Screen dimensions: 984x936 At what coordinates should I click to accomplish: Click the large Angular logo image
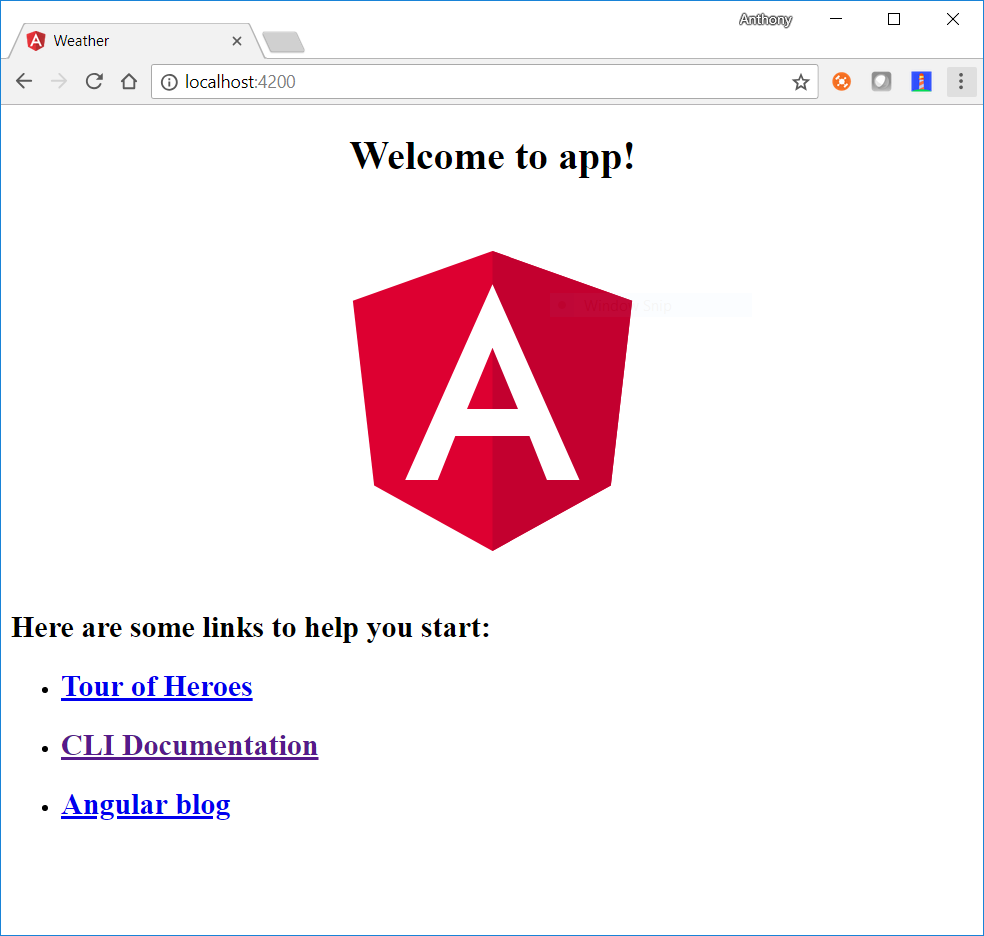pos(493,401)
